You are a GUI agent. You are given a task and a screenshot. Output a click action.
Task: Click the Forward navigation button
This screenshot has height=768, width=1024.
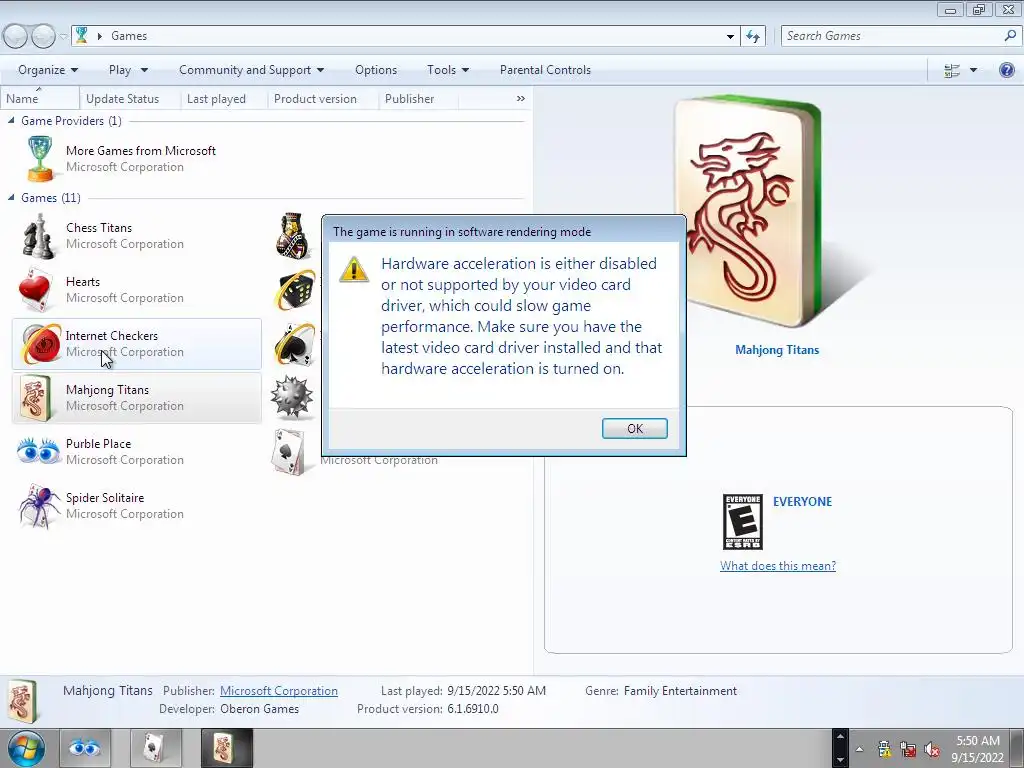43,36
